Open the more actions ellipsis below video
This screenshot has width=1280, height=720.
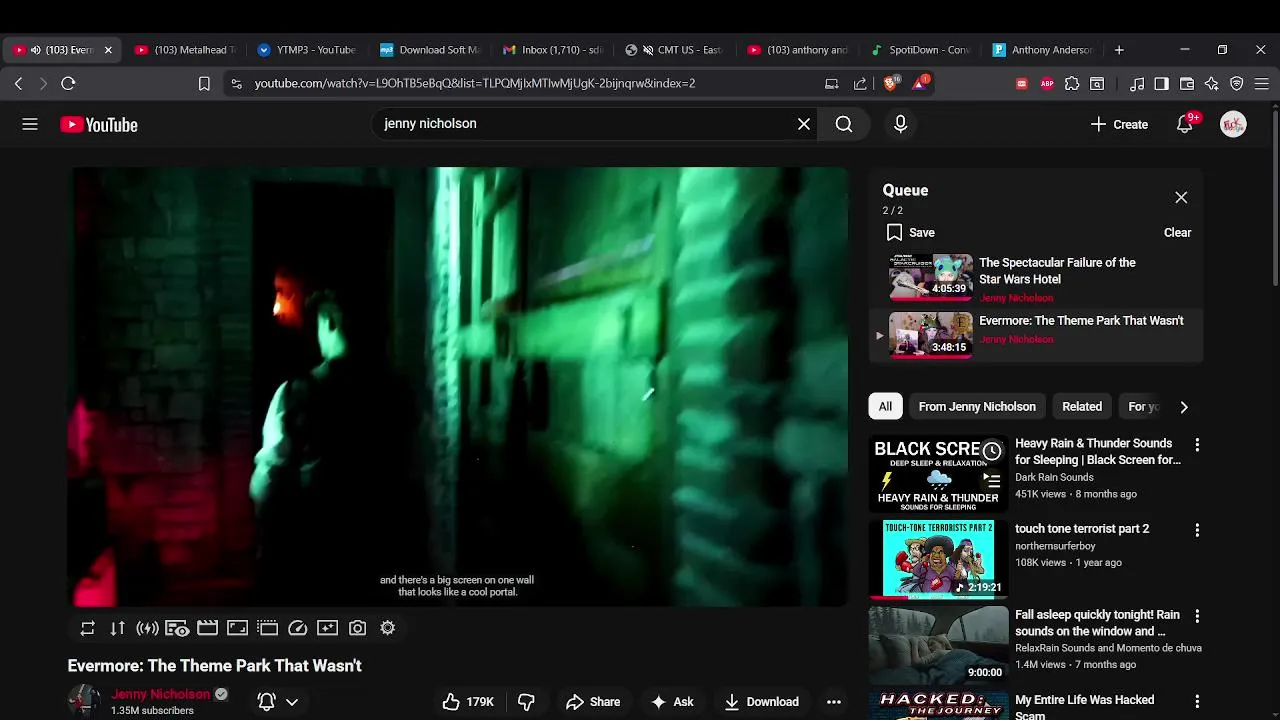pyautogui.click(x=834, y=702)
